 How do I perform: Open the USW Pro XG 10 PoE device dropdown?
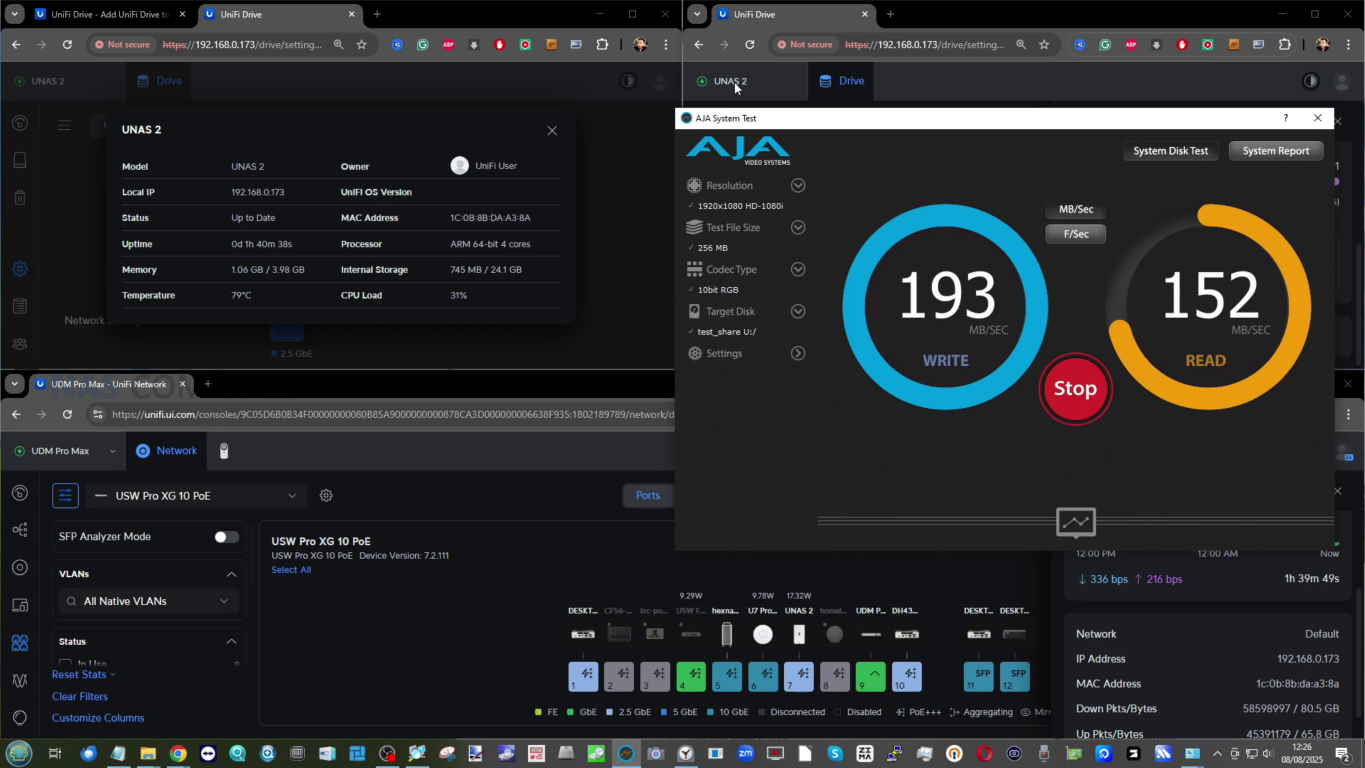point(194,495)
